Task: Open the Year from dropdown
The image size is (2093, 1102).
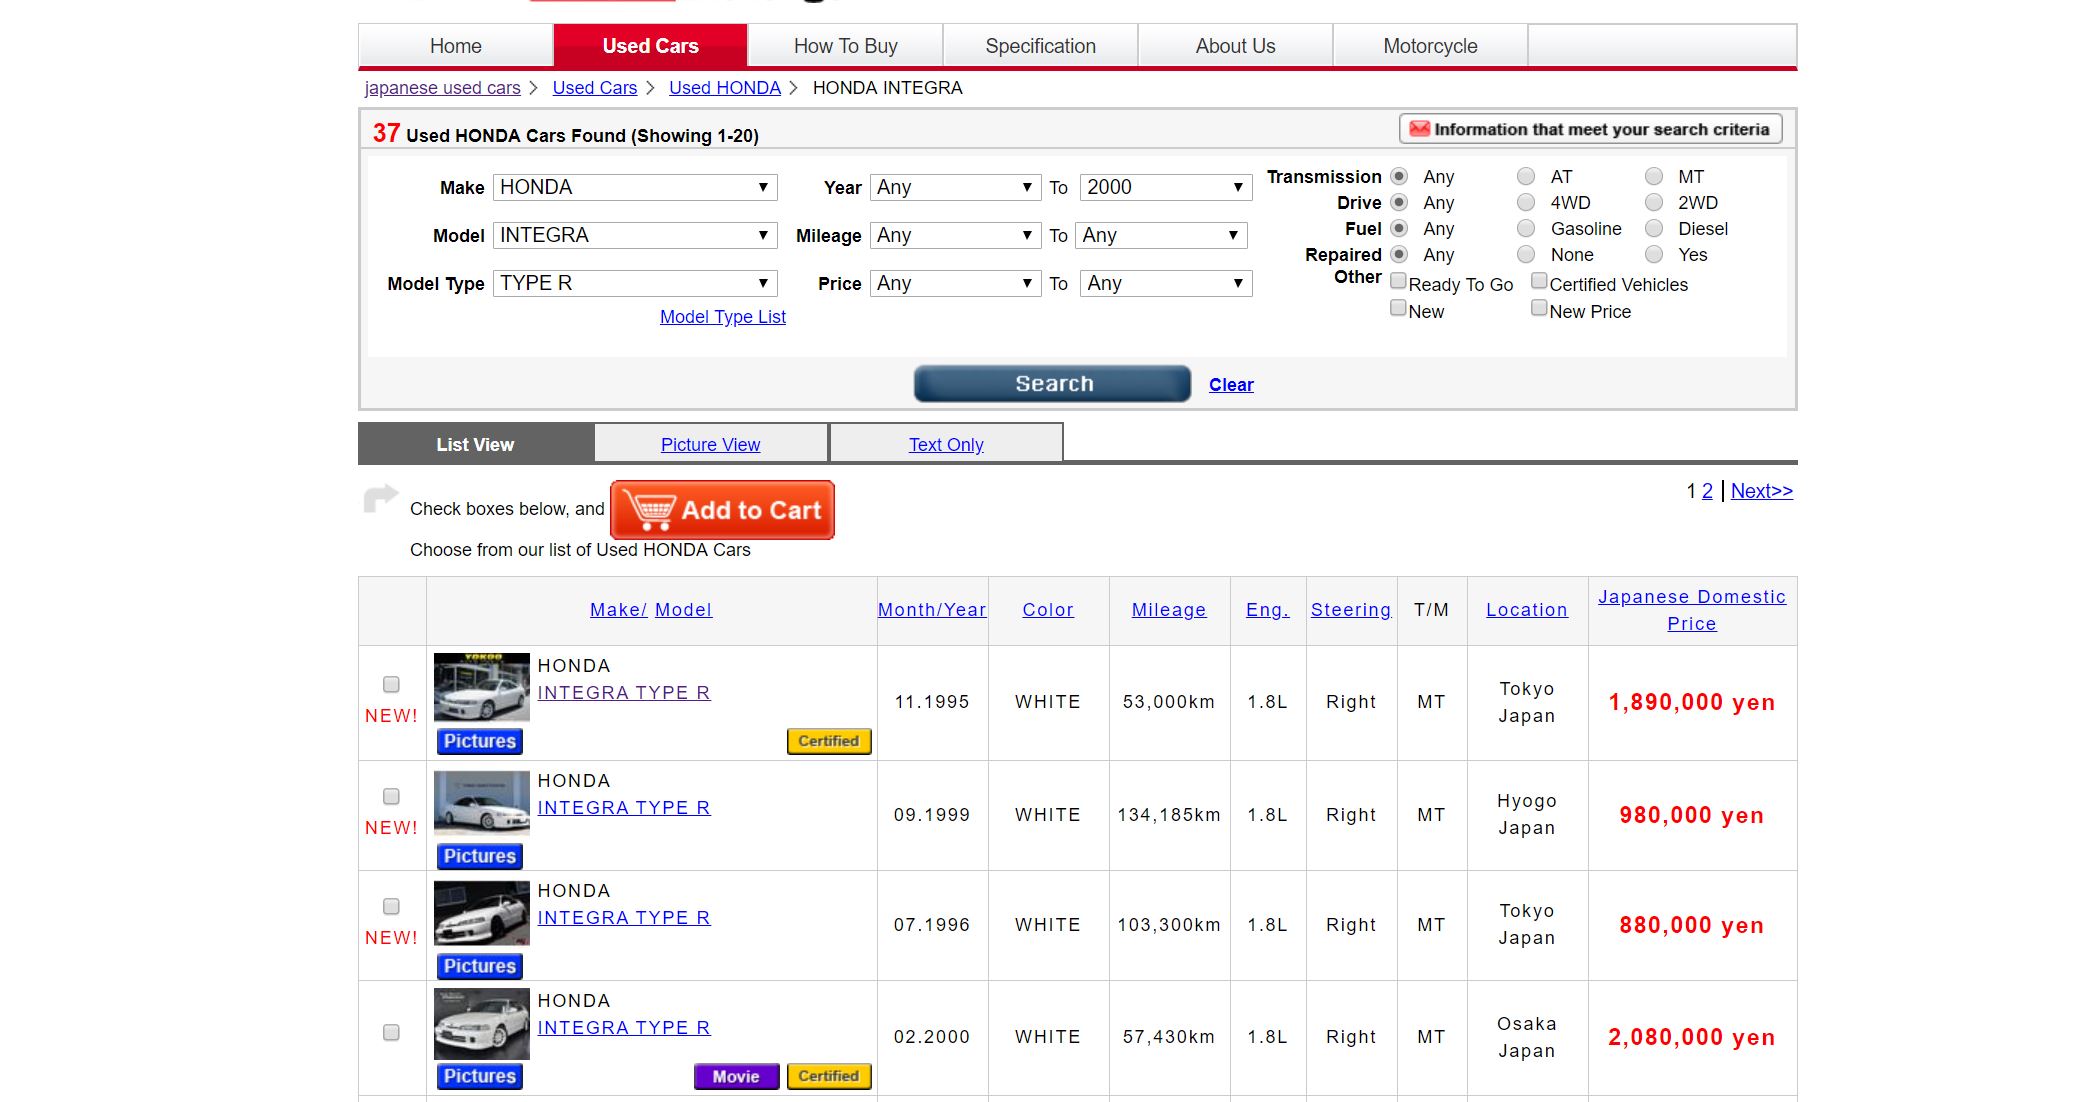Action: tap(955, 187)
